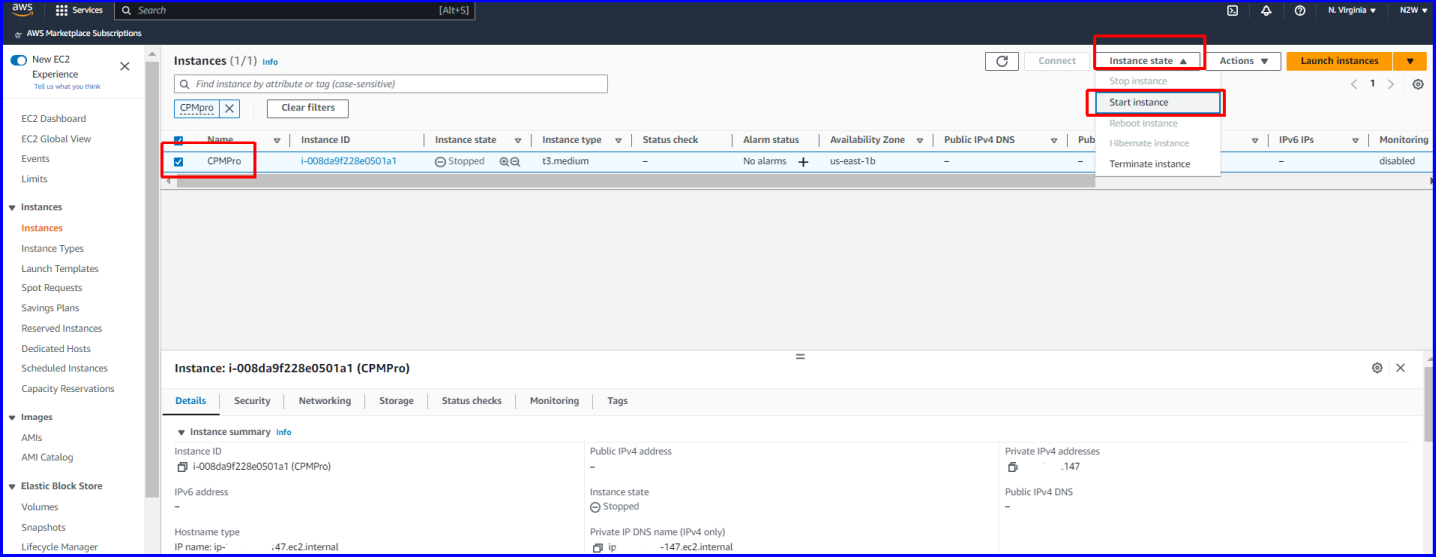Image resolution: width=1436 pixels, height=557 pixels.
Task: Close the New EC2 Experience banner
Action: (125, 66)
